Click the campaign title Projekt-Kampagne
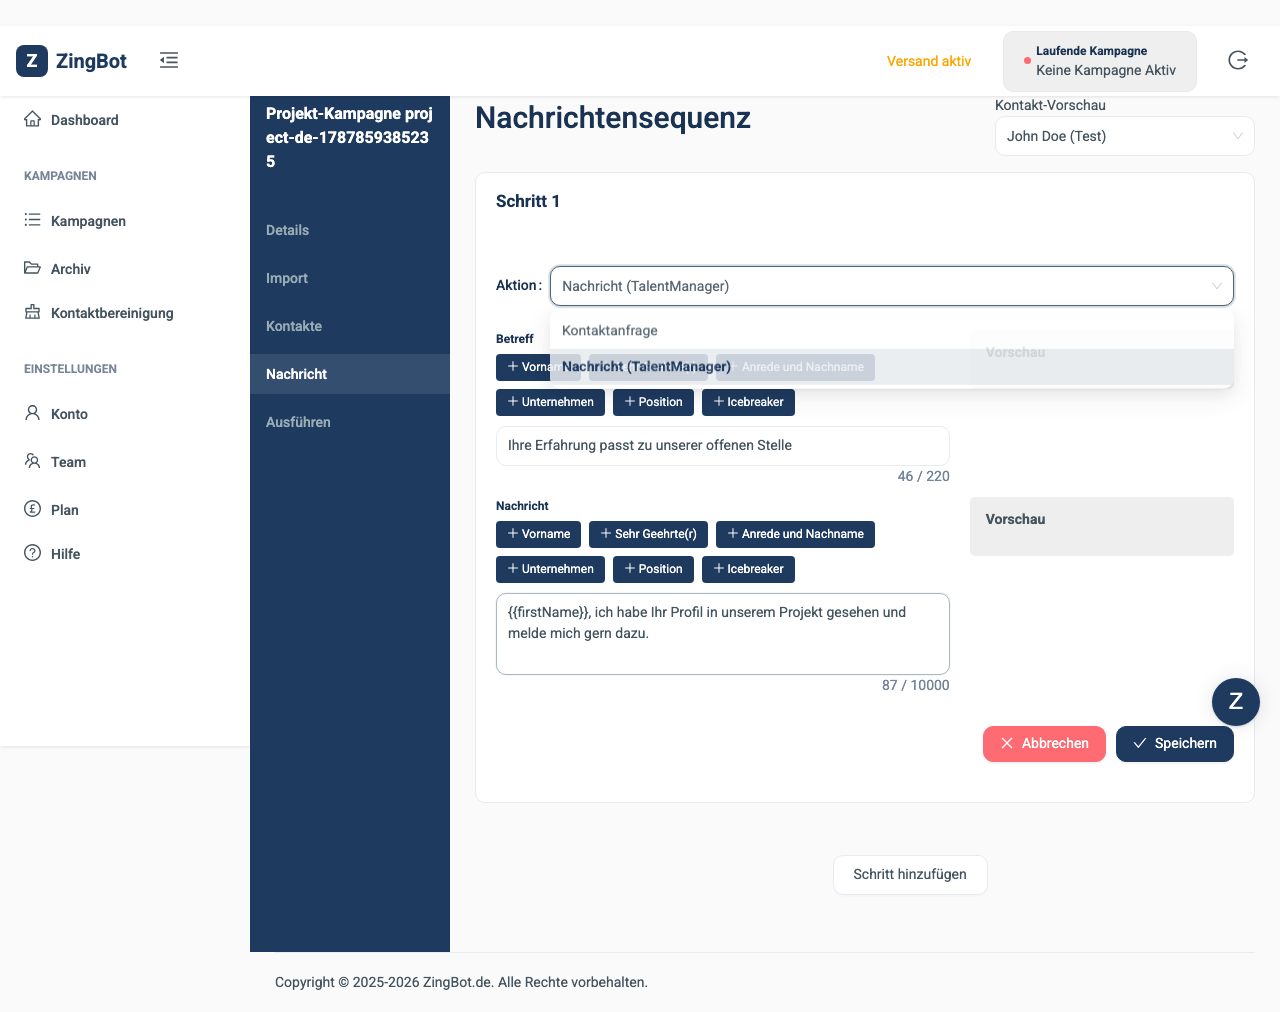 [x=350, y=138]
